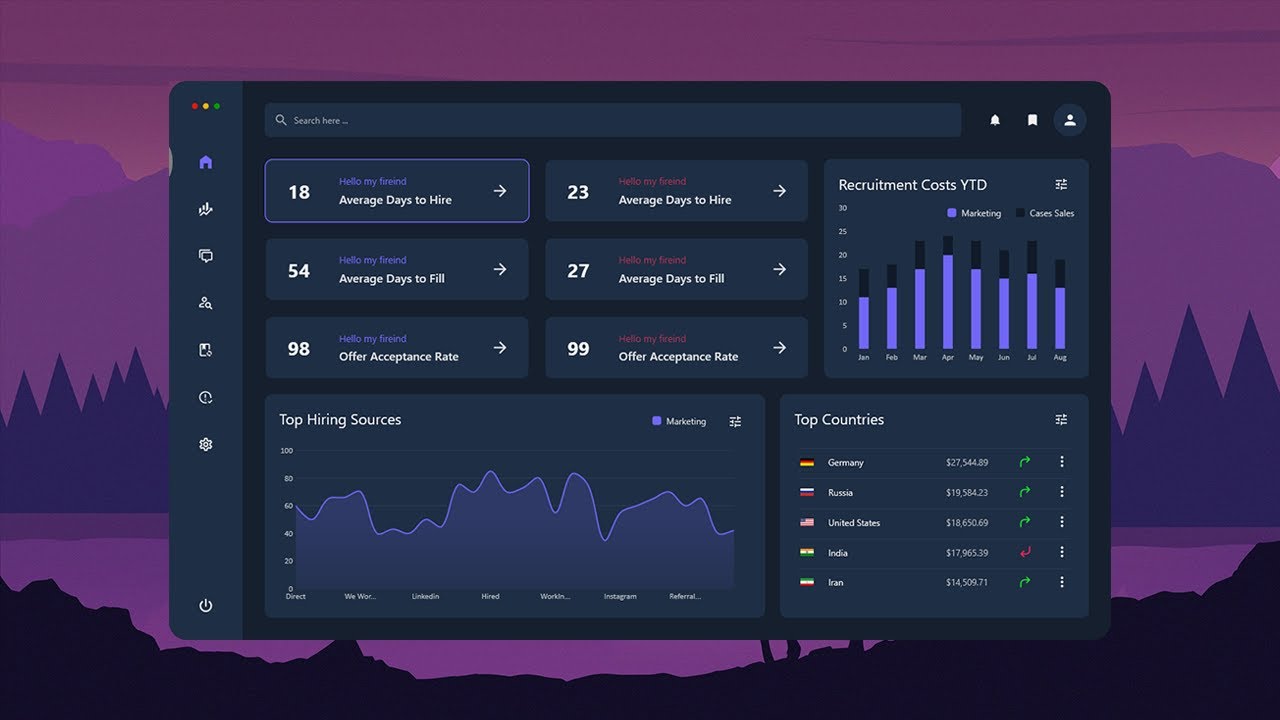This screenshot has width=1280, height=720.
Task: Click the settings gear in sidebar
Action: tap(205, 444)
